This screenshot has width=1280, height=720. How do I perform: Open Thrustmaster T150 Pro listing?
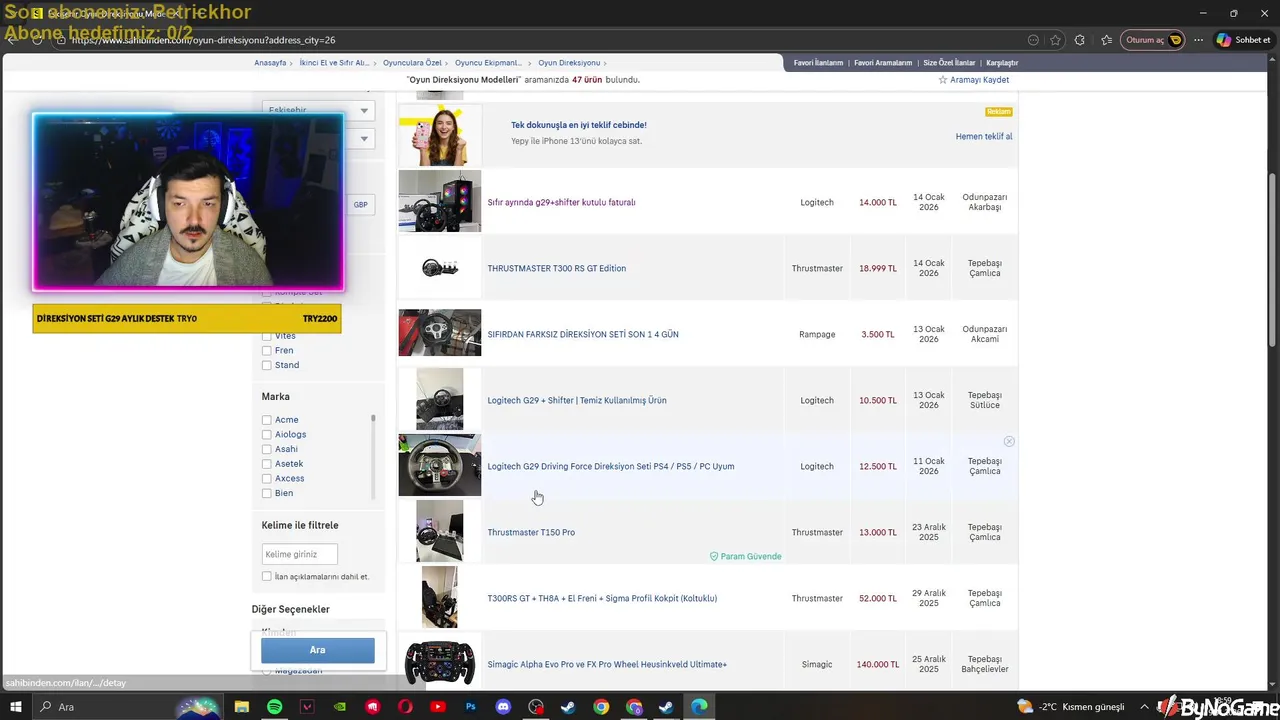point(531,532)
